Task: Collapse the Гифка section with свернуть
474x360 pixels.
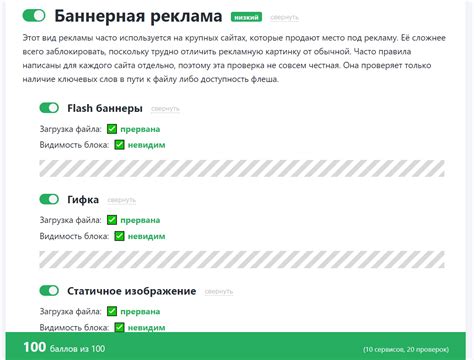Action: 122,200
